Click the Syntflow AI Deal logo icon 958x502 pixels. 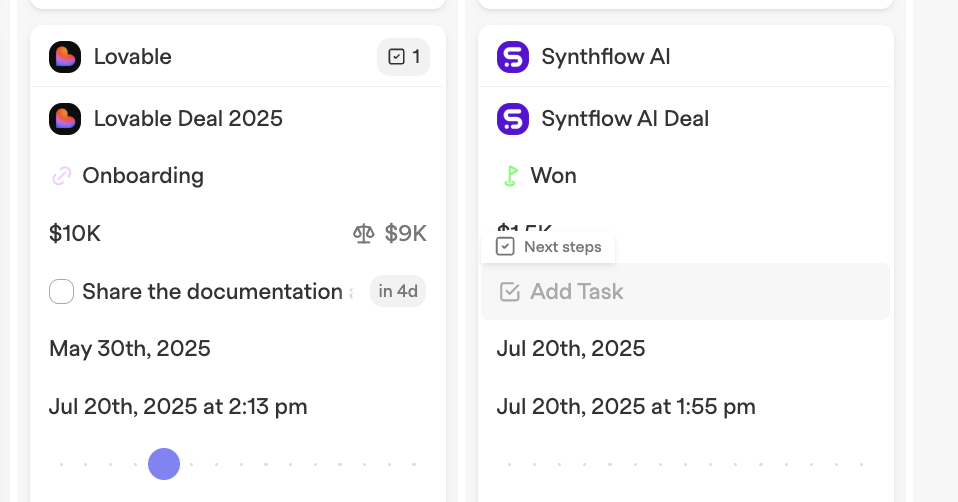513,118
